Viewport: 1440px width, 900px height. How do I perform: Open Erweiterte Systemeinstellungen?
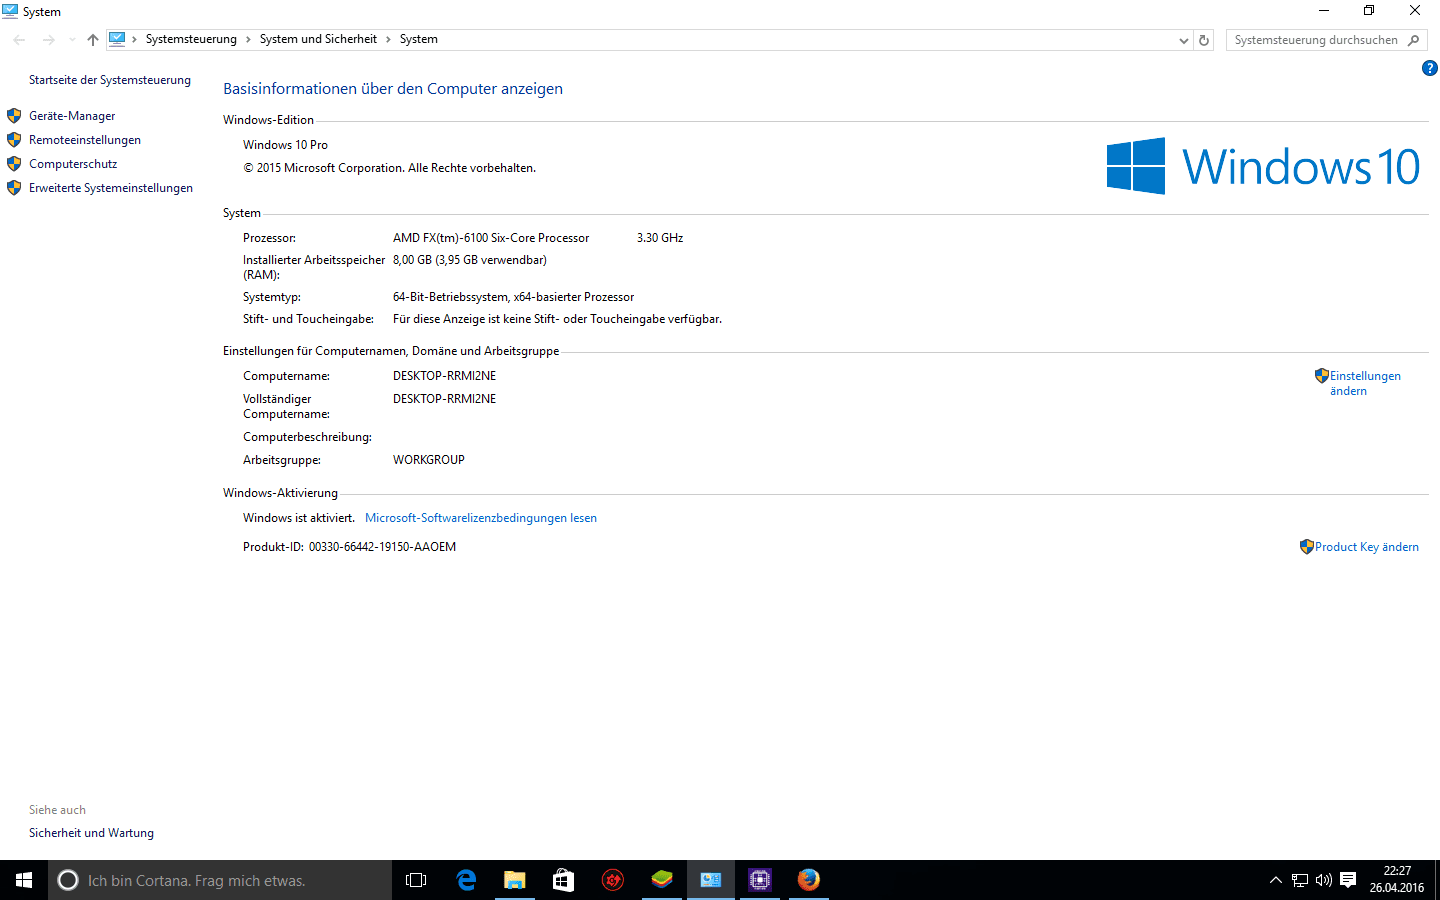point(111,188)
